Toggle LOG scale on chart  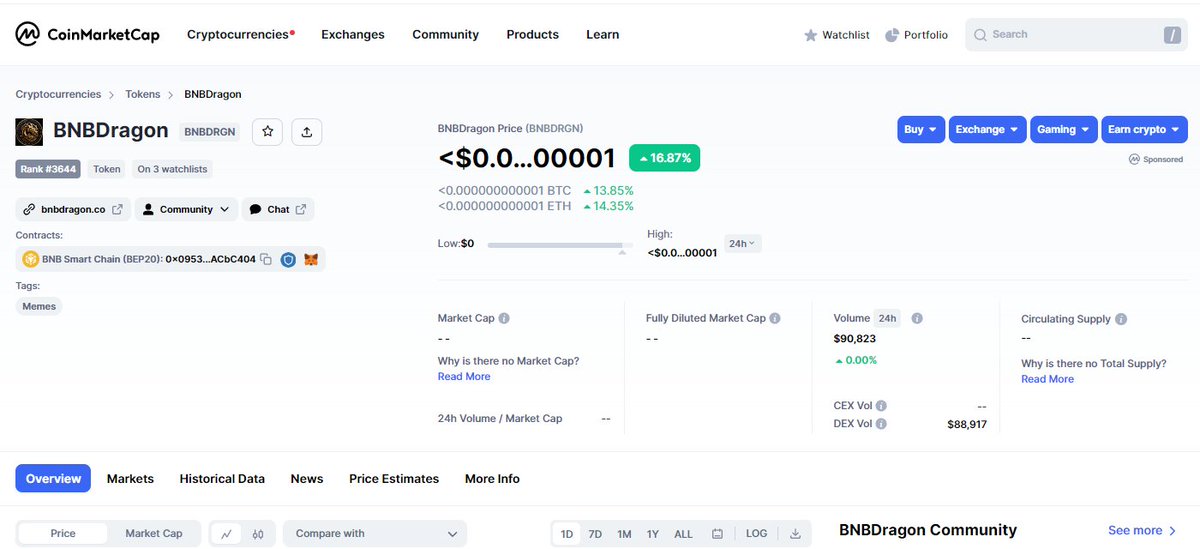click(757, 534)
